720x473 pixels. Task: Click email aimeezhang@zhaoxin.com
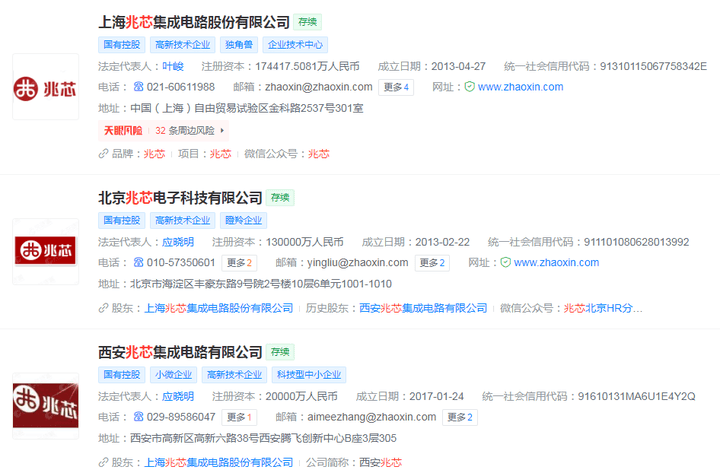[x=371, y=417]
